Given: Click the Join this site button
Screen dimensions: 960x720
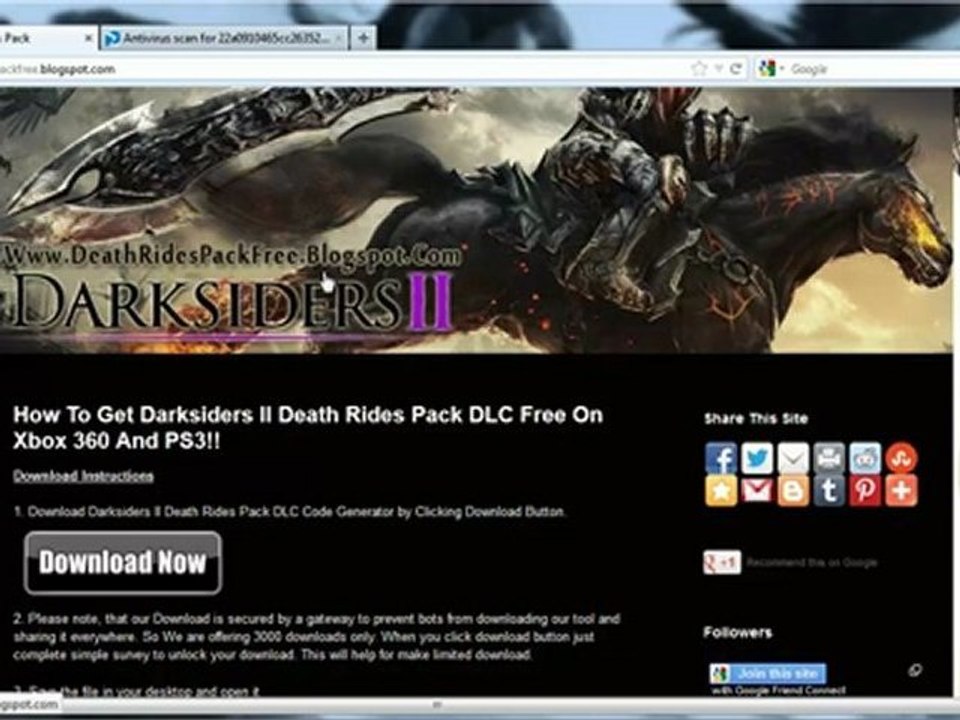Looking at the screenshot, I should coord(768,673).
